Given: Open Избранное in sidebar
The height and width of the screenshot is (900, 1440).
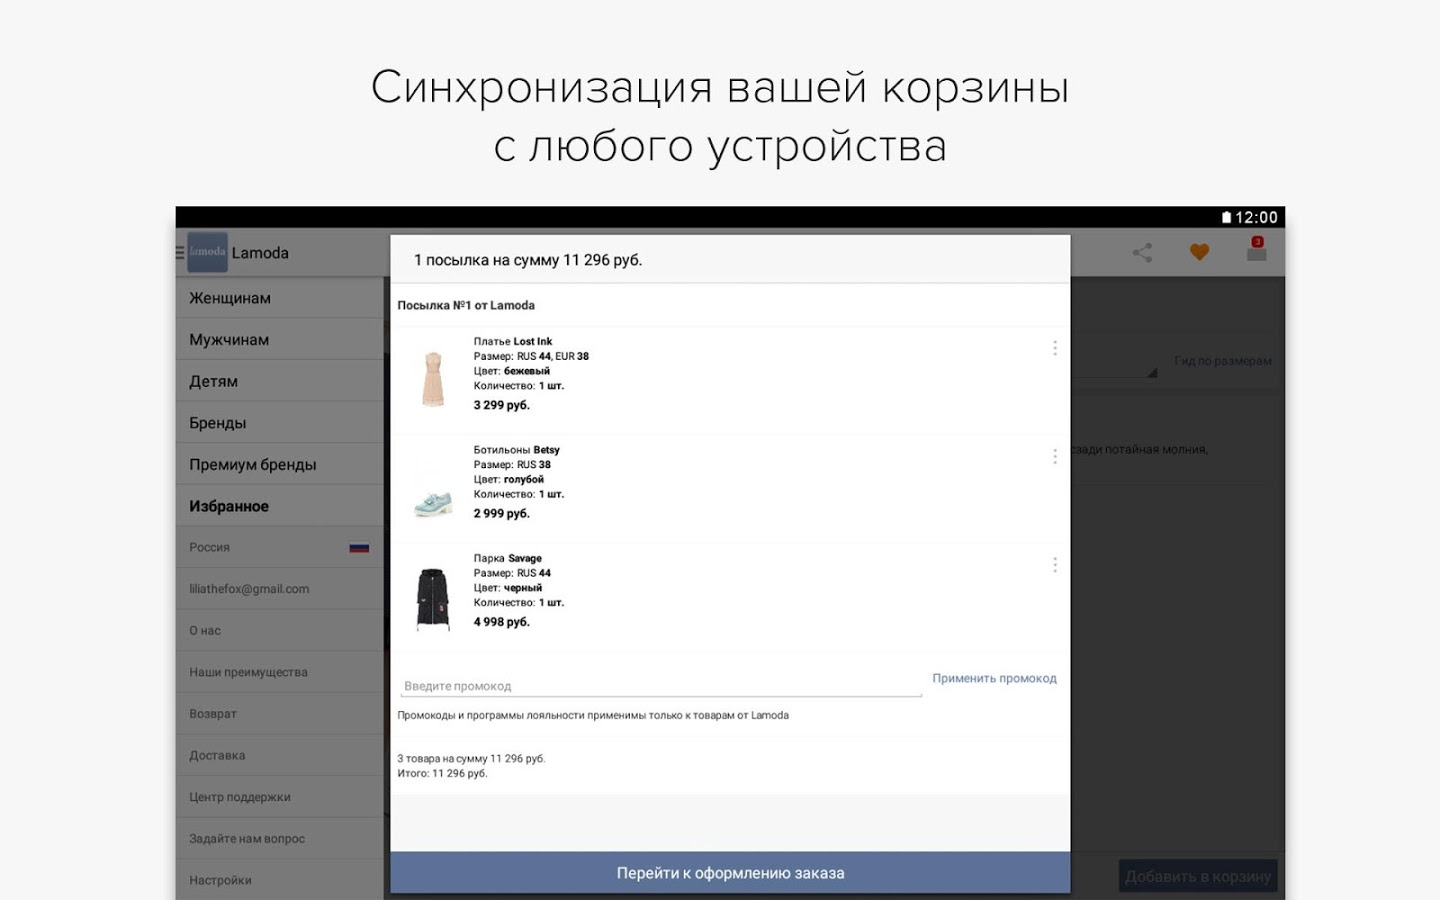Looking at the screenshot, I should pos(280,506).
